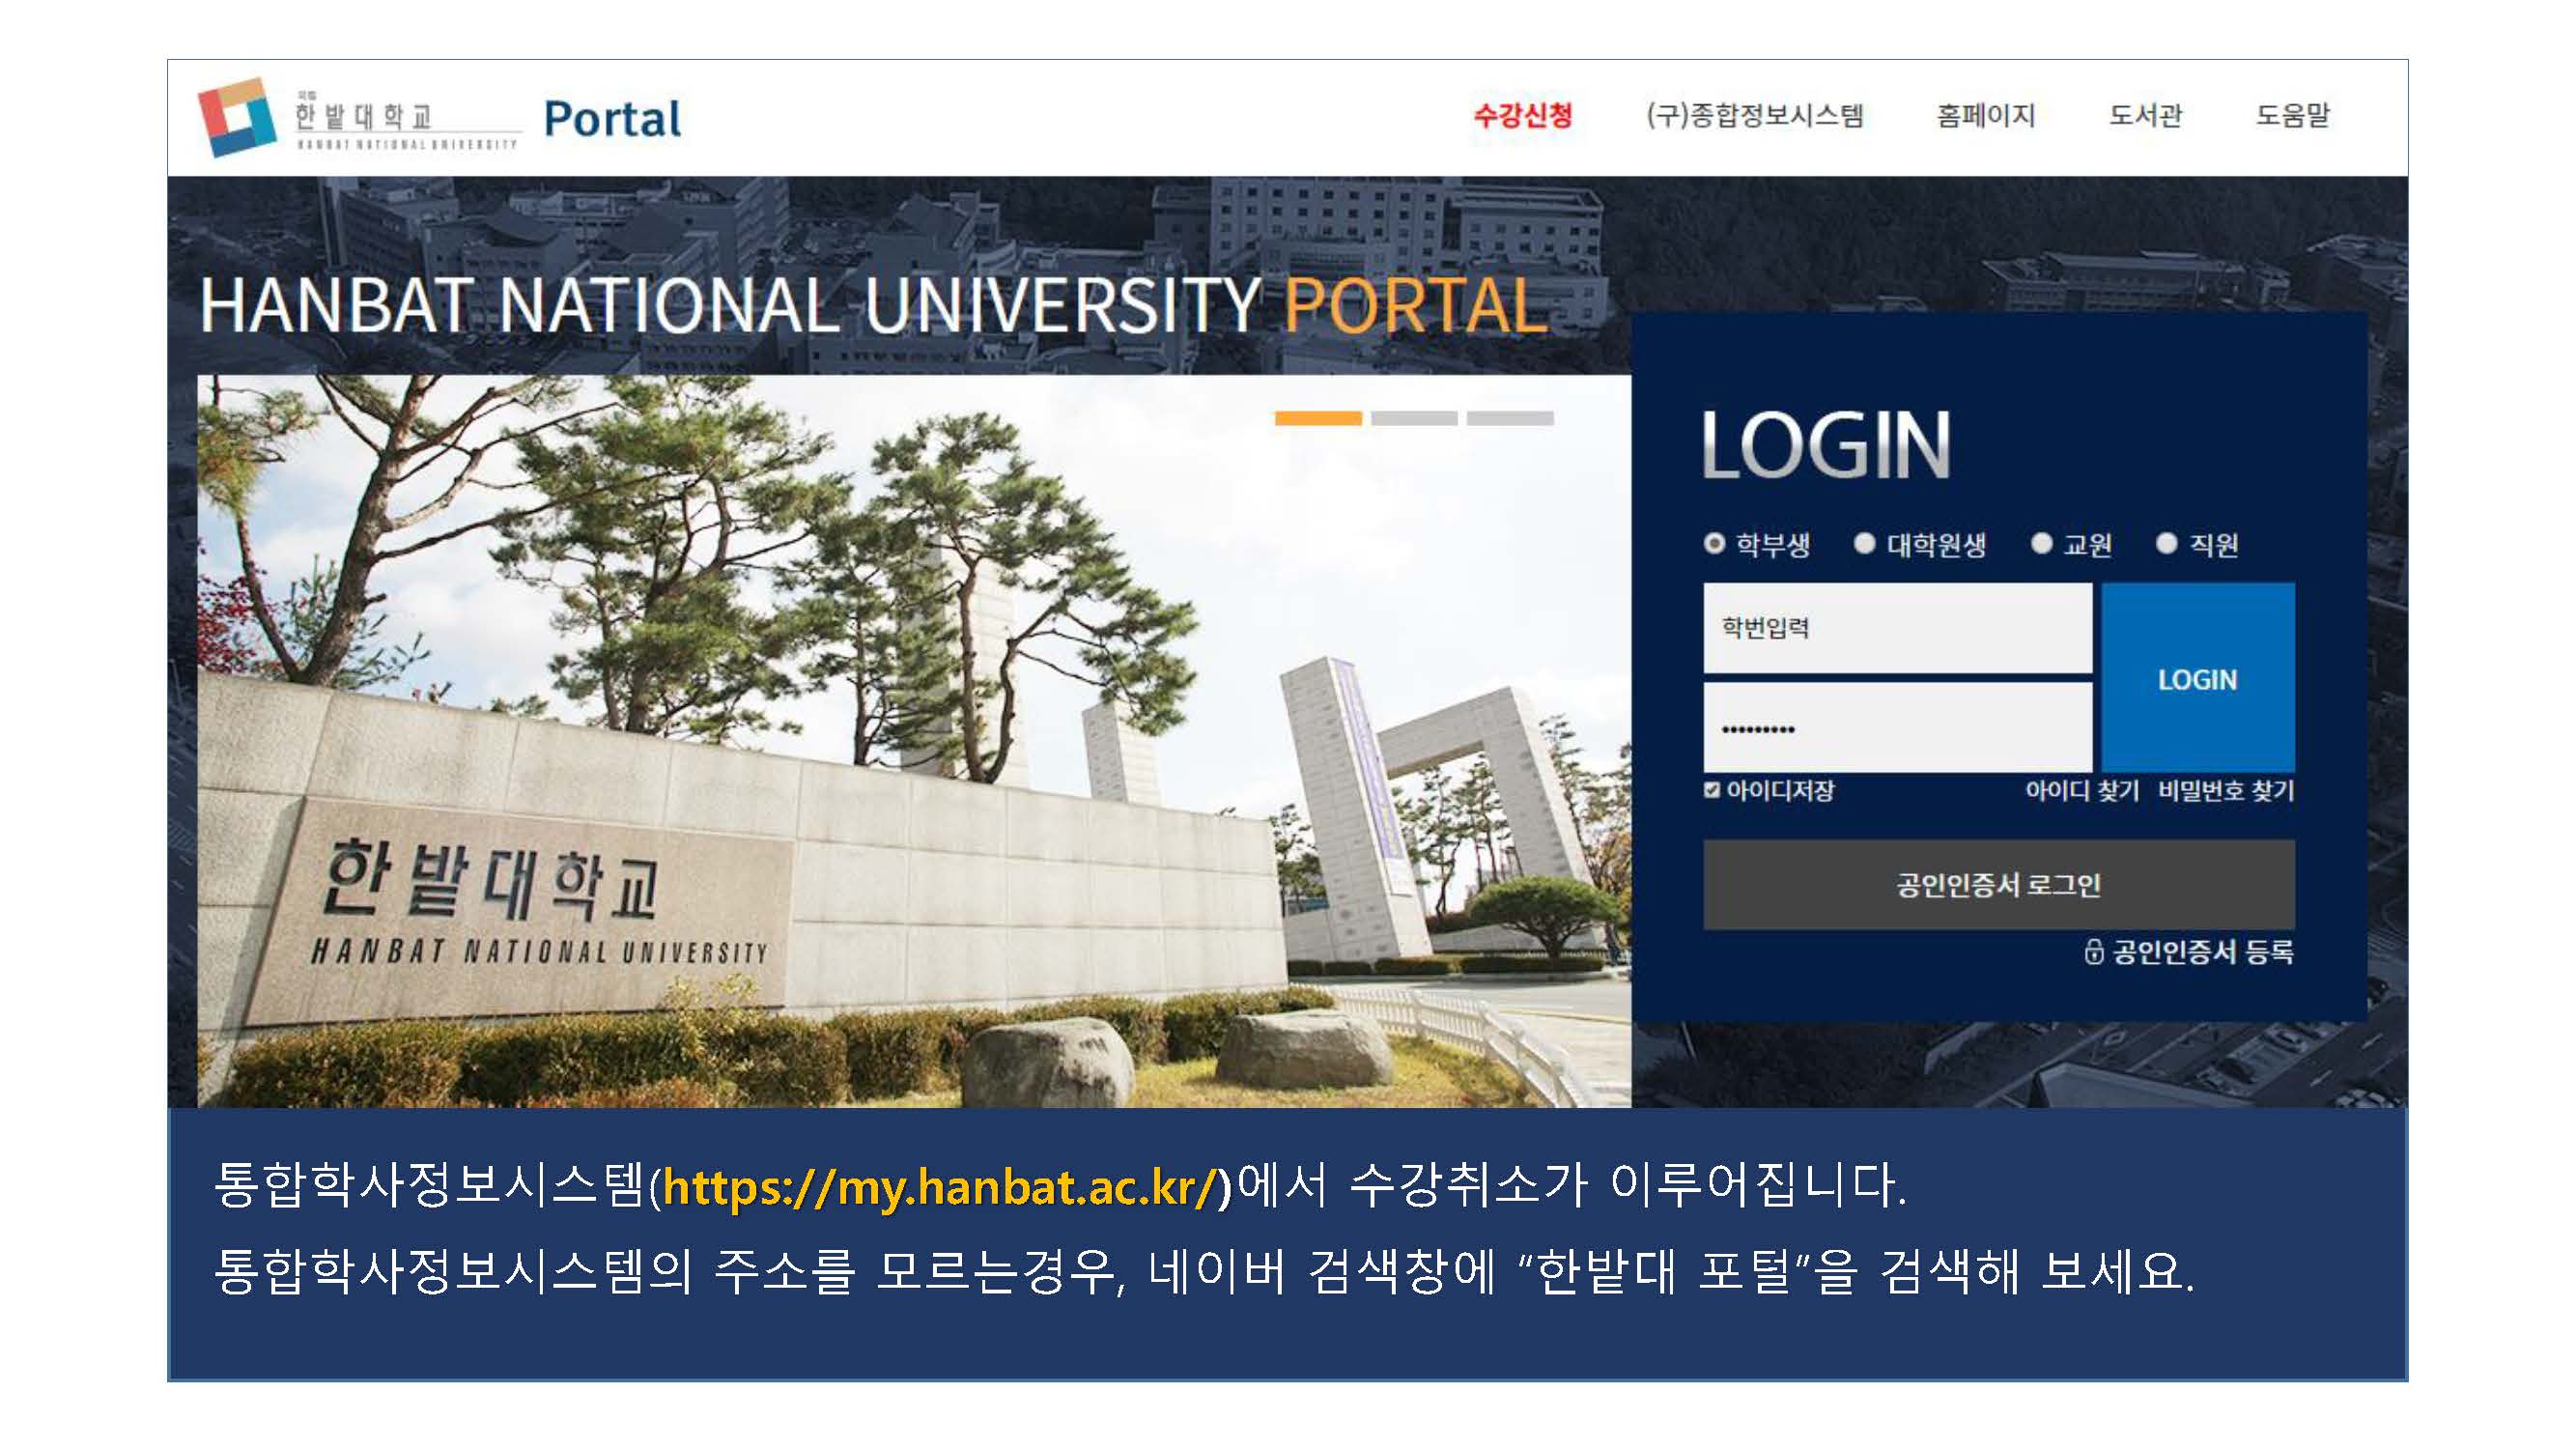Select the 직원 radio button

point(2166,543)
